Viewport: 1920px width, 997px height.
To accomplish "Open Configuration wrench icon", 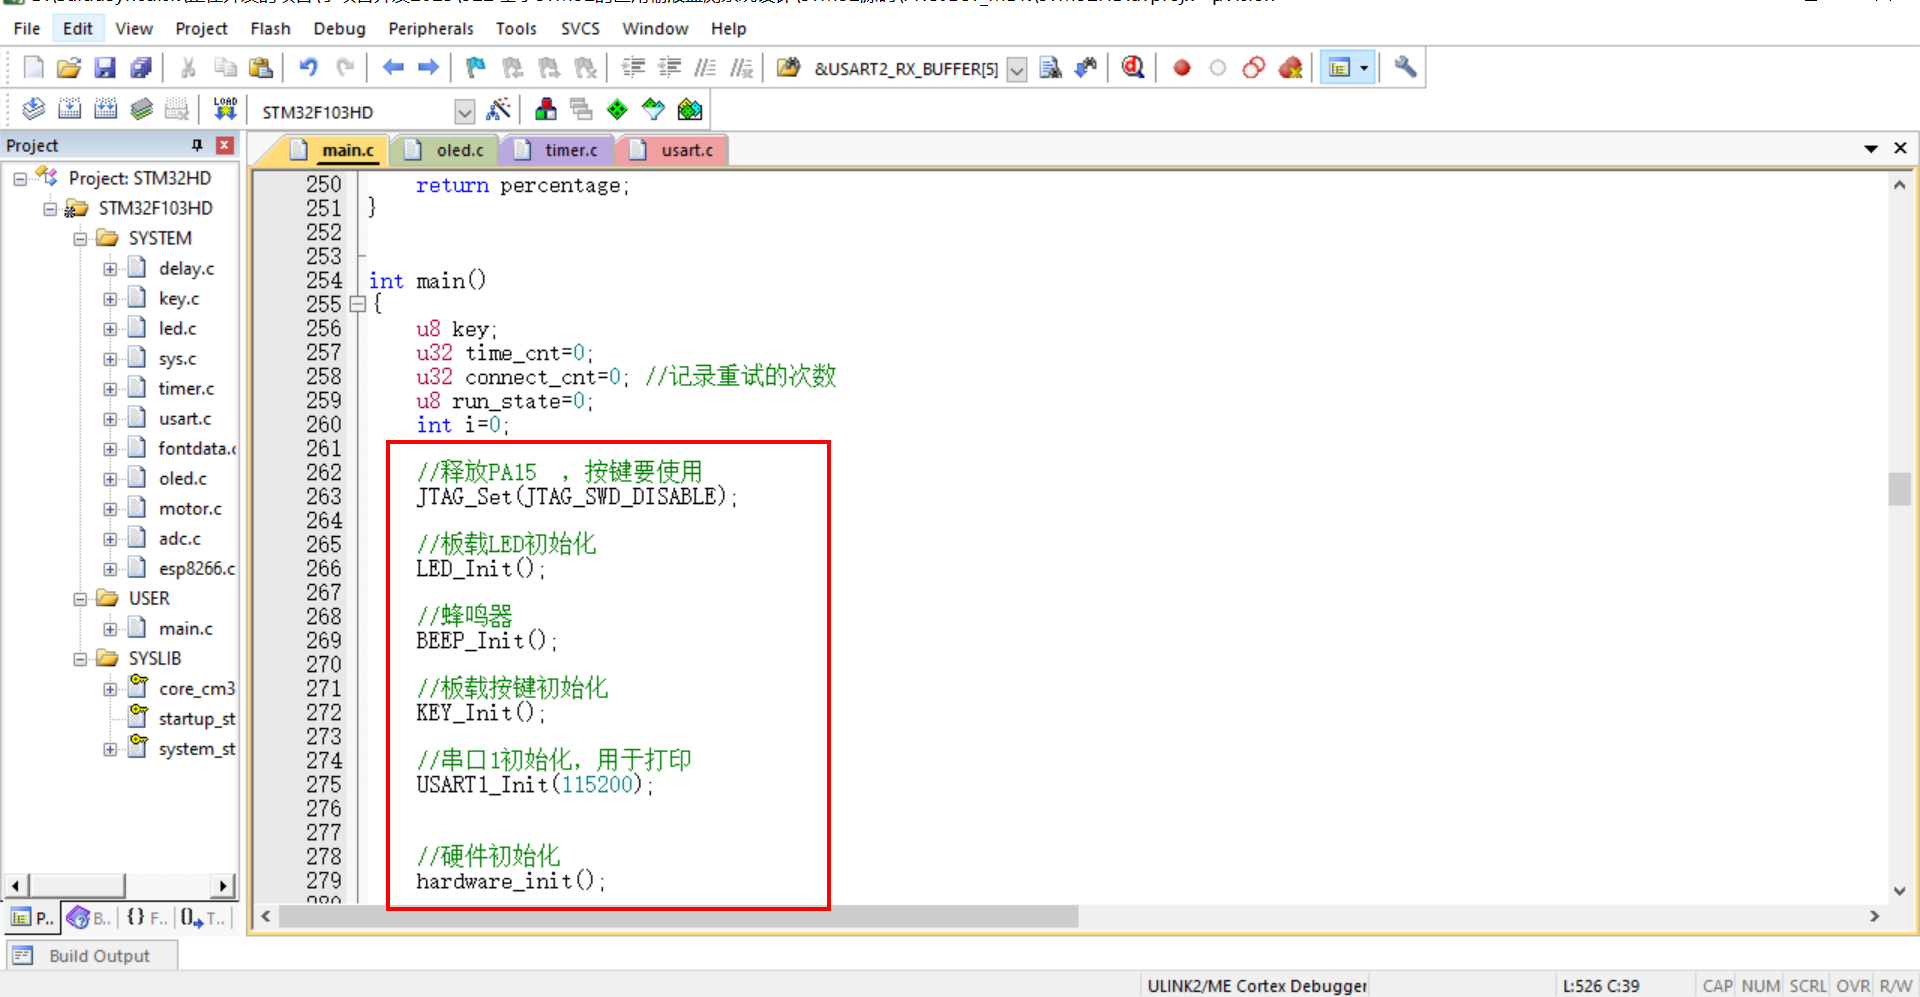I will click(x=1405, y=68).
